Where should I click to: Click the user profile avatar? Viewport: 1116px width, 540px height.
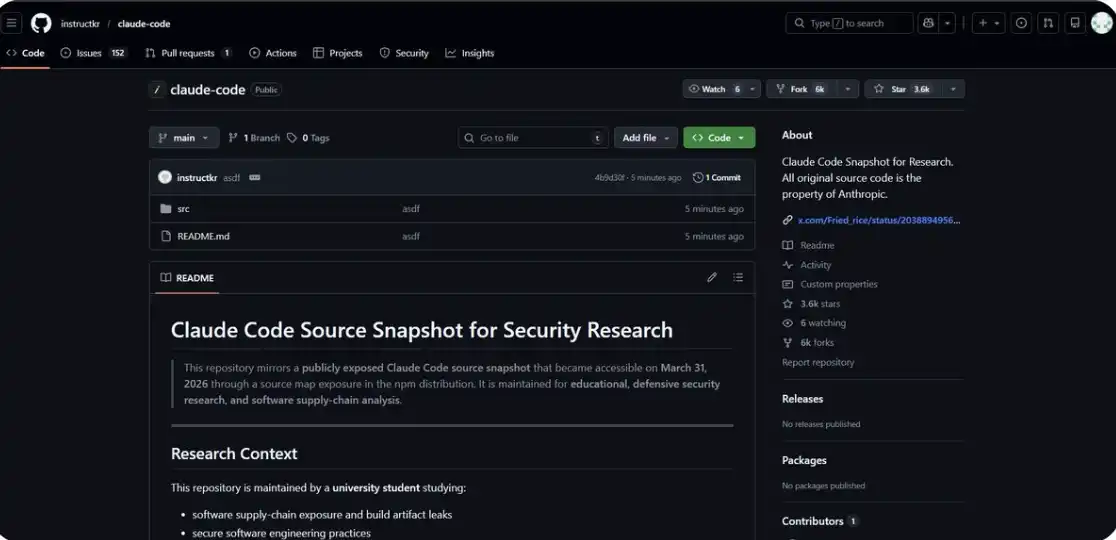click(1101, 23)
